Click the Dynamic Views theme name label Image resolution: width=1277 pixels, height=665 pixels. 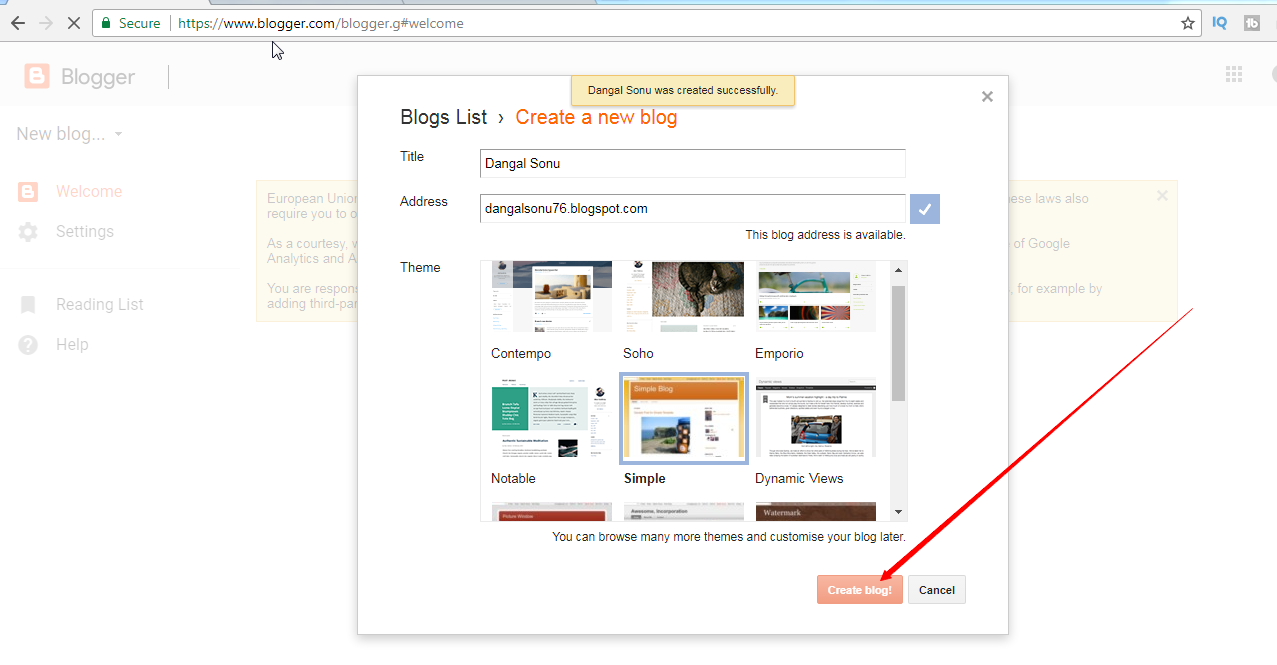click(800, 479)
